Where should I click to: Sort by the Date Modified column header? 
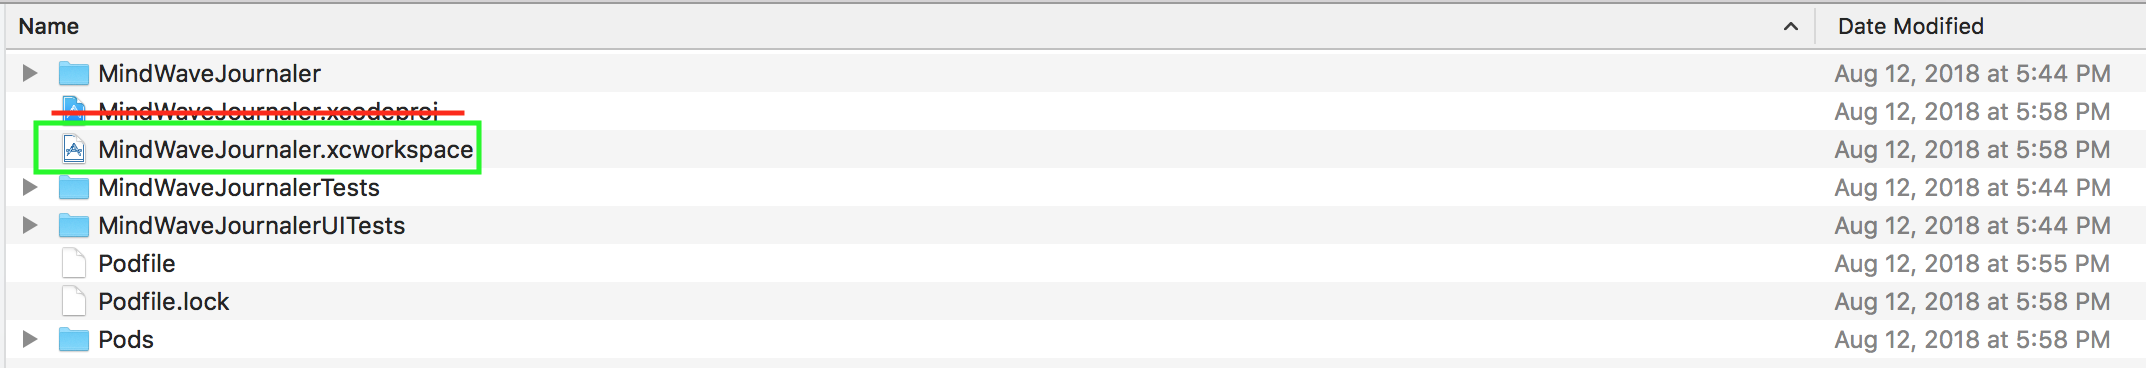[1910, 26]
